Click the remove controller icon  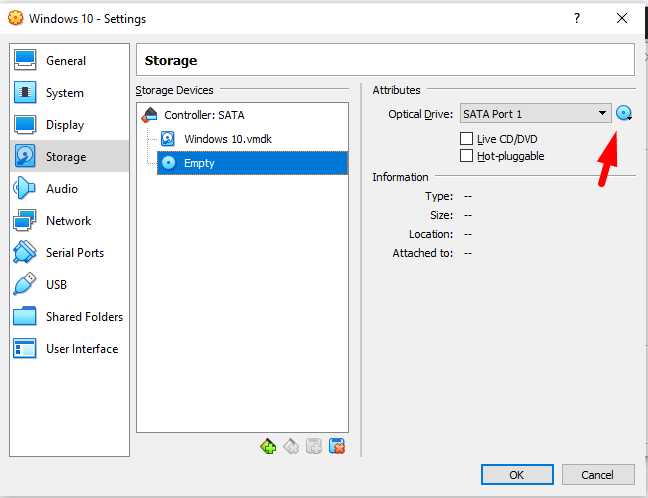coord(290,446)
